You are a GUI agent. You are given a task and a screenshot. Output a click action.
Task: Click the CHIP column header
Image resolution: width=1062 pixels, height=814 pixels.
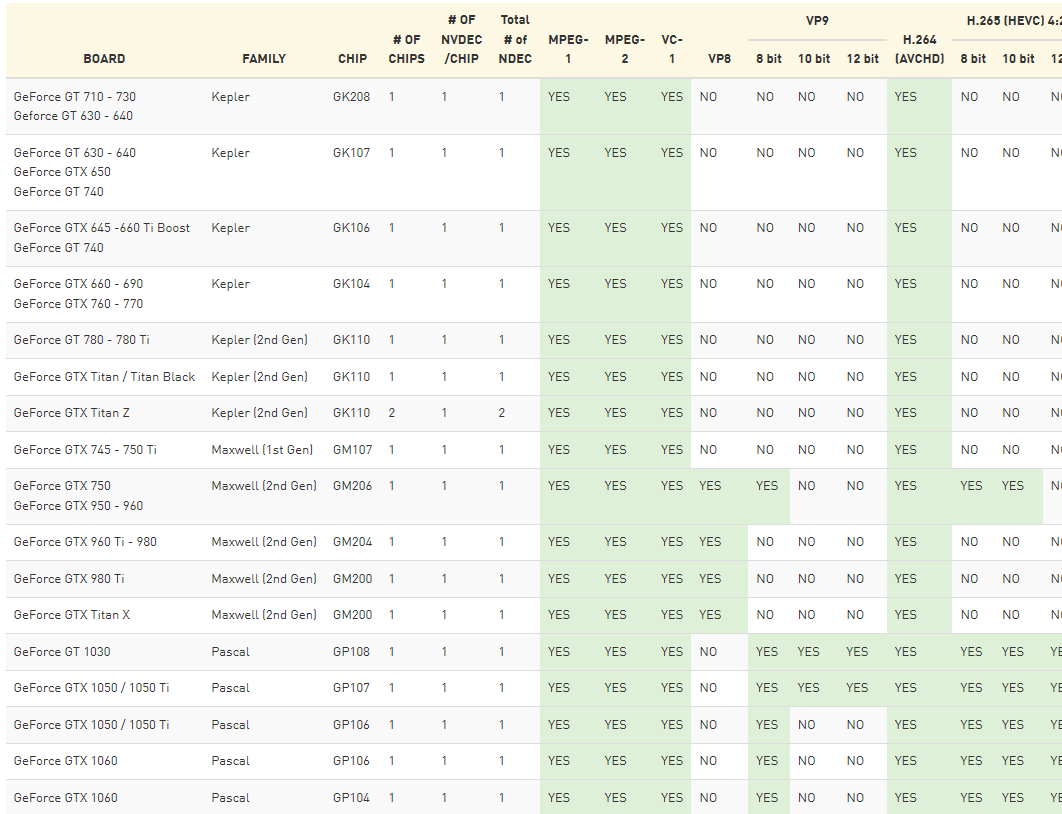tap(352, 59)
